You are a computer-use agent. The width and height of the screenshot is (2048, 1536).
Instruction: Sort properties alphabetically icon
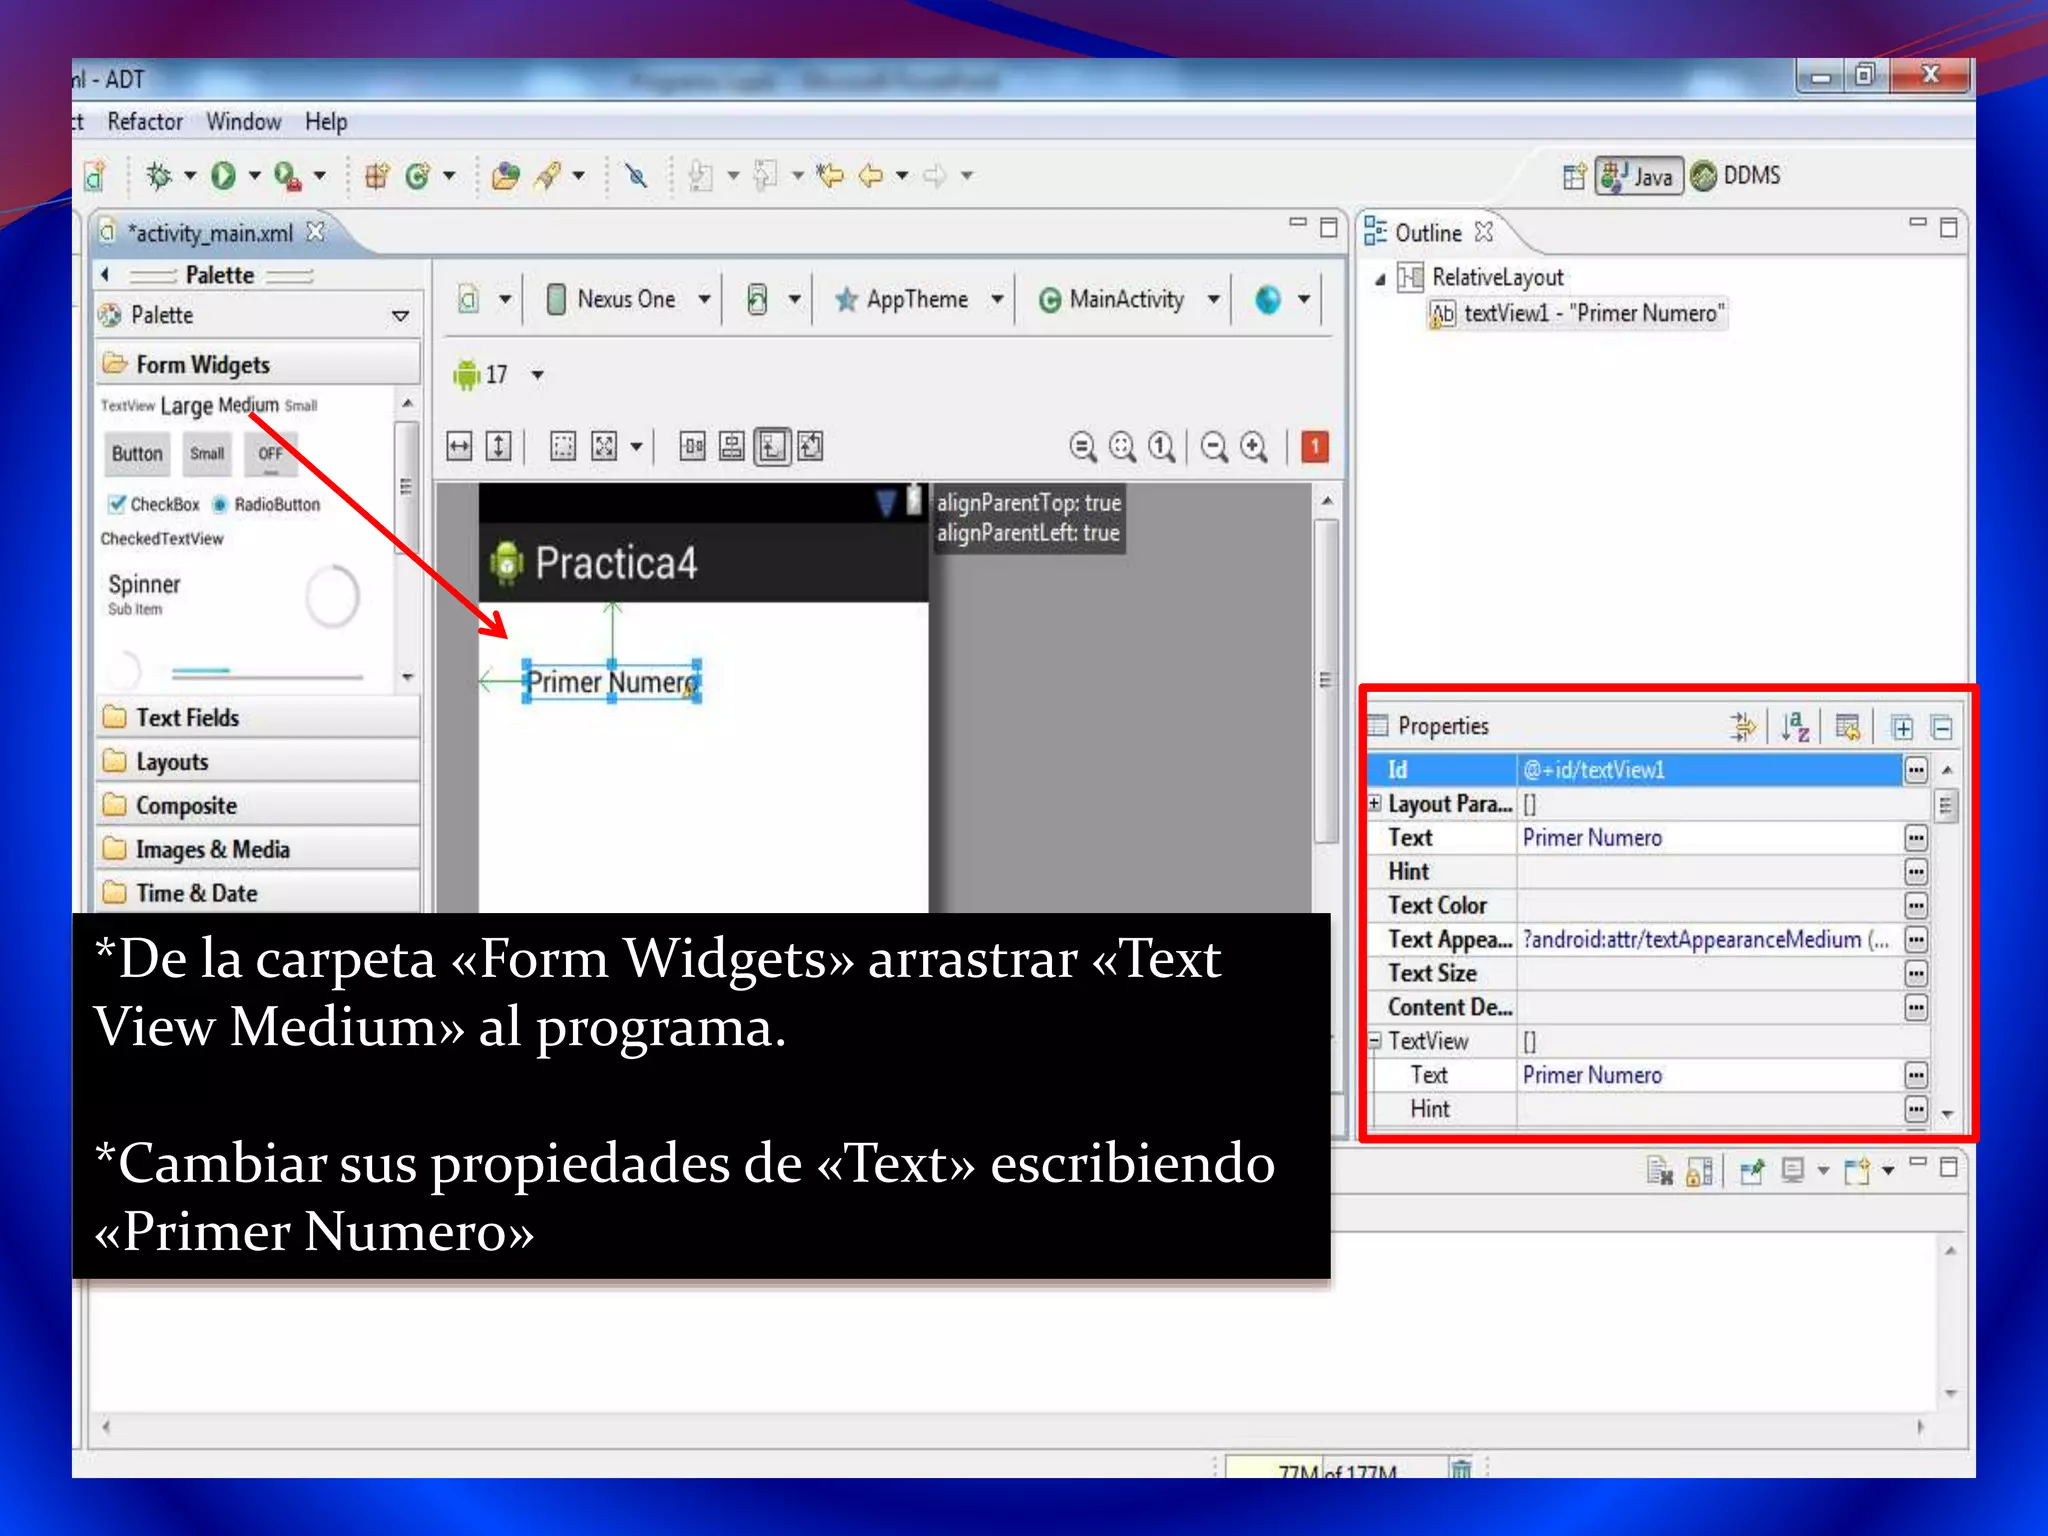pos(1794,727)
